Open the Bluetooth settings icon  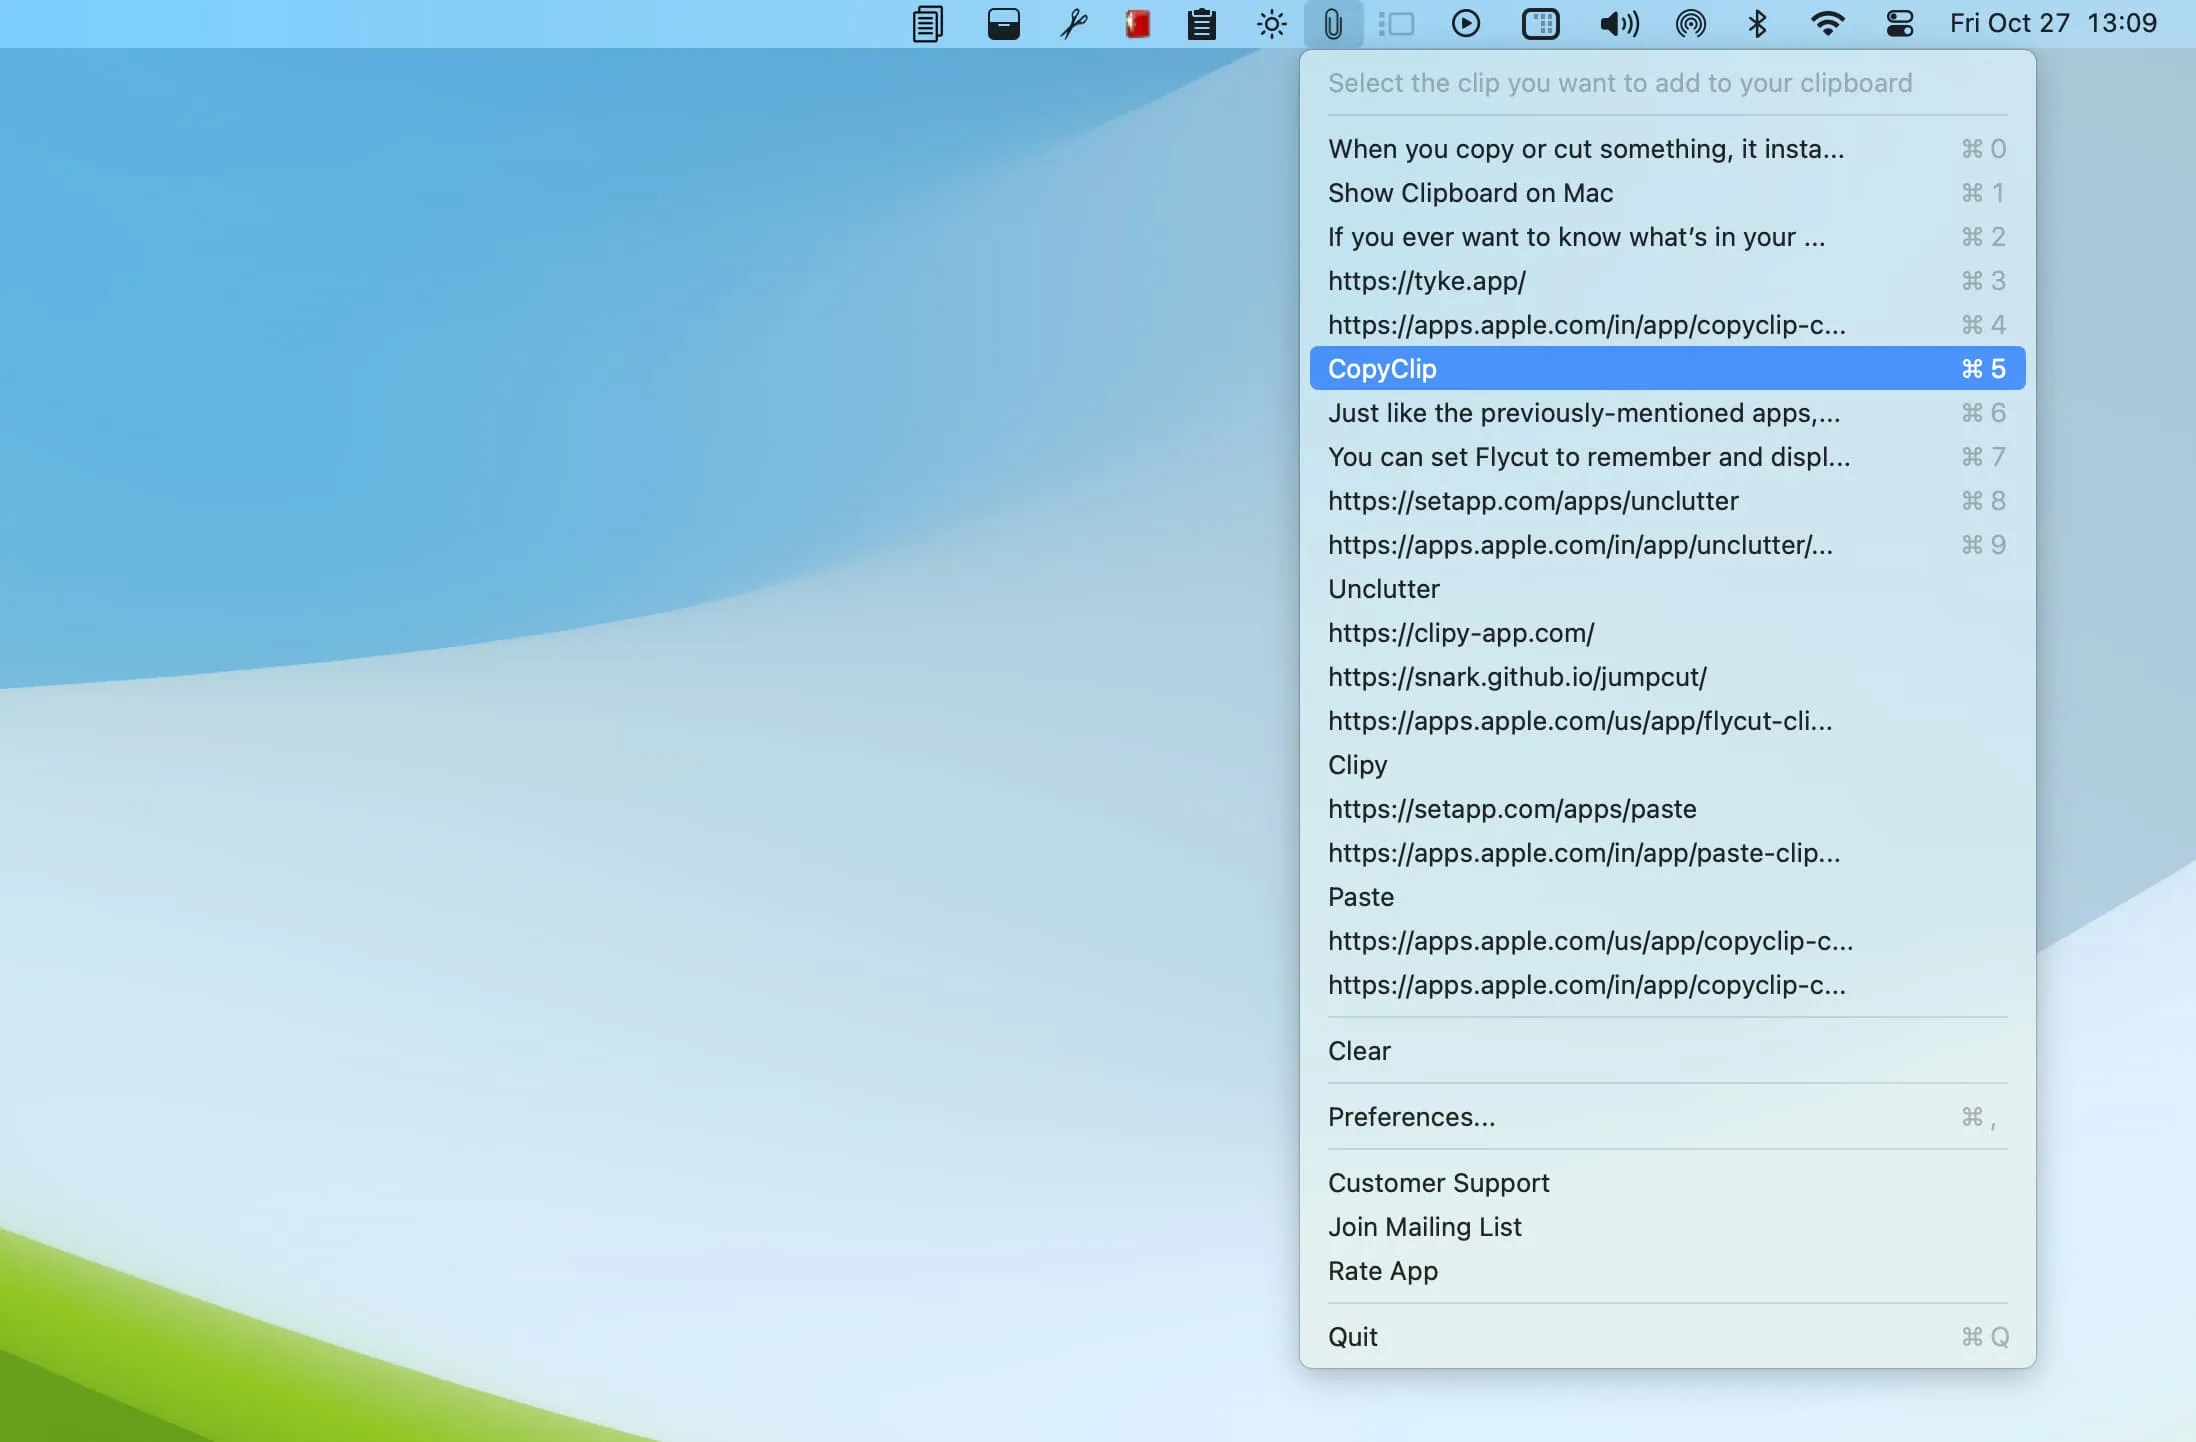pos(1757,21)
